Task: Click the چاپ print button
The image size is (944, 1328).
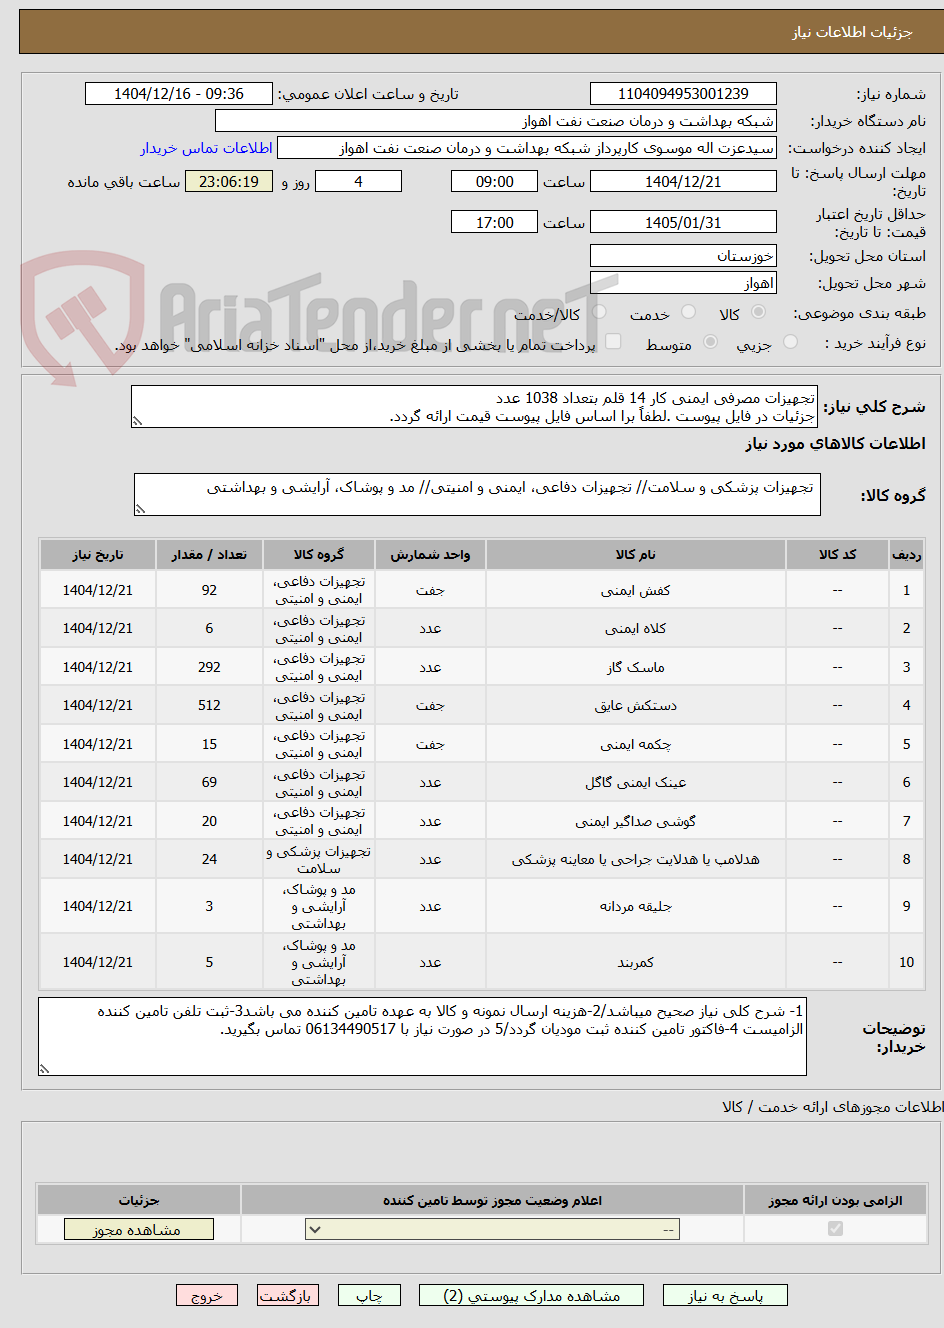Action: [369, 1296]
